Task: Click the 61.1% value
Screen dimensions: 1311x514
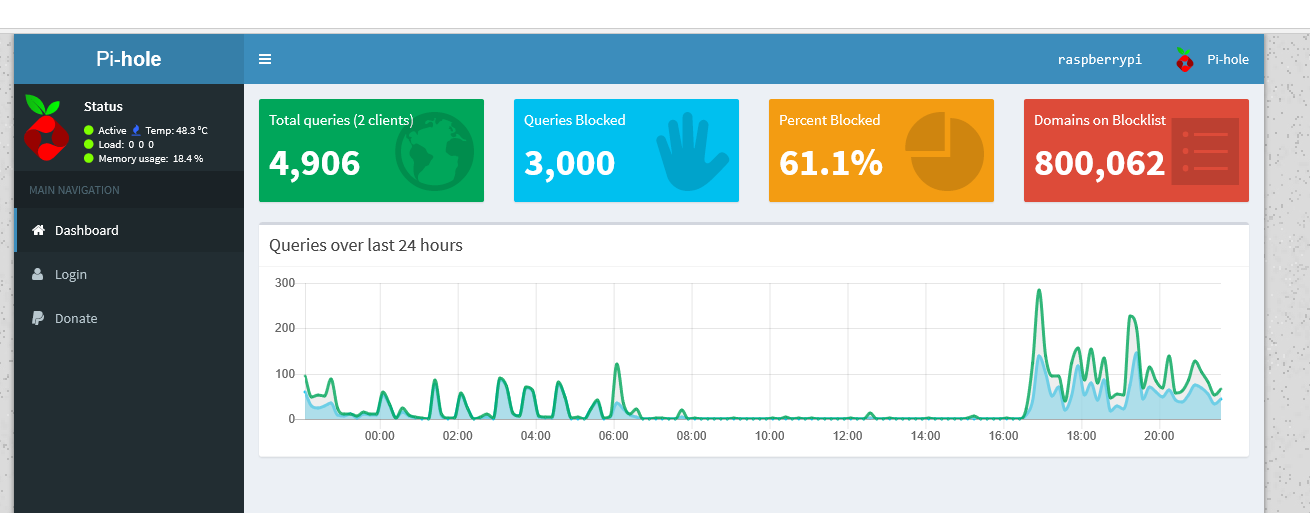Action: 831,163
